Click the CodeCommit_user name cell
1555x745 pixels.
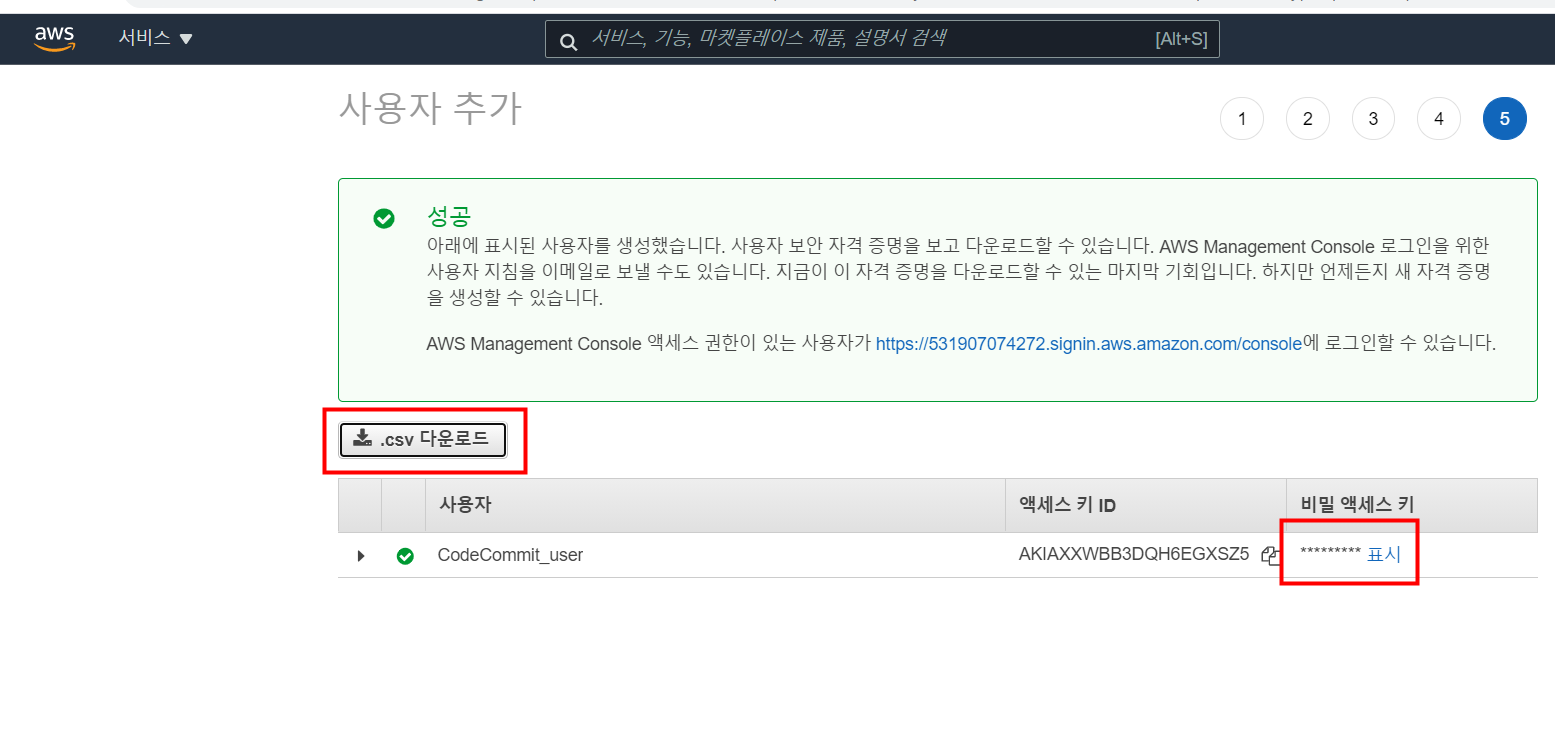[510, 555]
